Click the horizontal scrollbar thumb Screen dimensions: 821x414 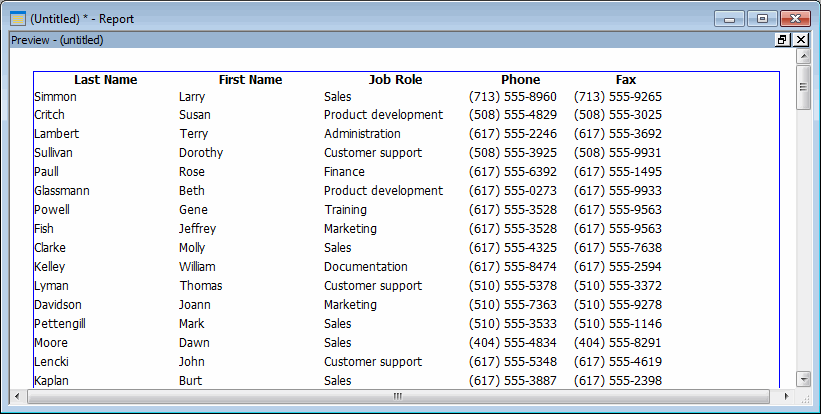pyautogui.click(x=398, y=397)
